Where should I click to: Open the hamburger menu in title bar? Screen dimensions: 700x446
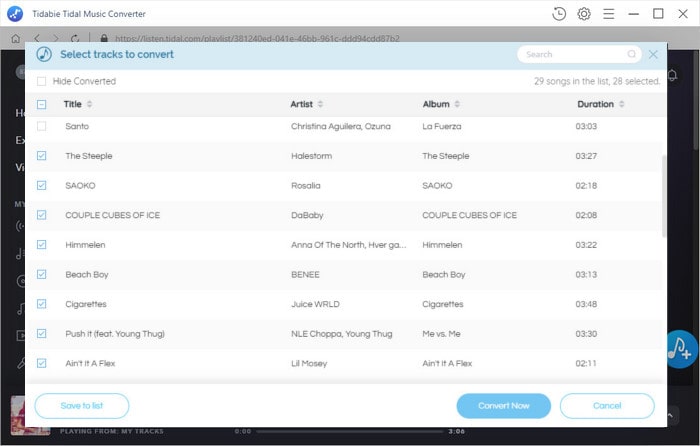click(608, 14)
